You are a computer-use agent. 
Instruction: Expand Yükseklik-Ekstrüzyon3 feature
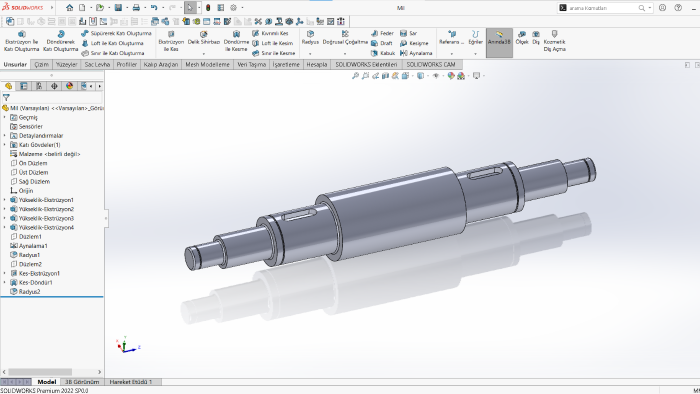(4, 218)
